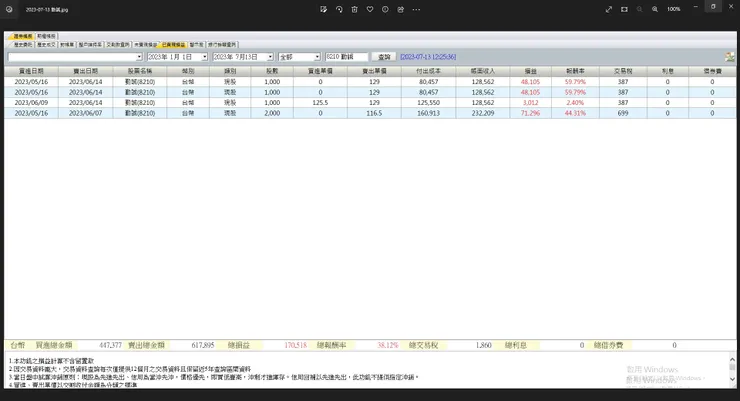Open the three-dot more options menu
This screenshot has height=401, width=740.
point(416,9)
